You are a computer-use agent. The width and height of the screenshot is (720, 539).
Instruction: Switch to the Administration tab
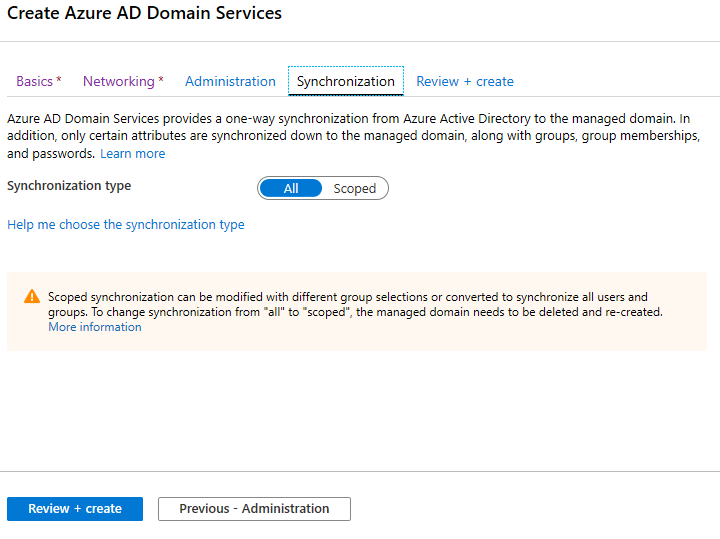click(230, 81)
